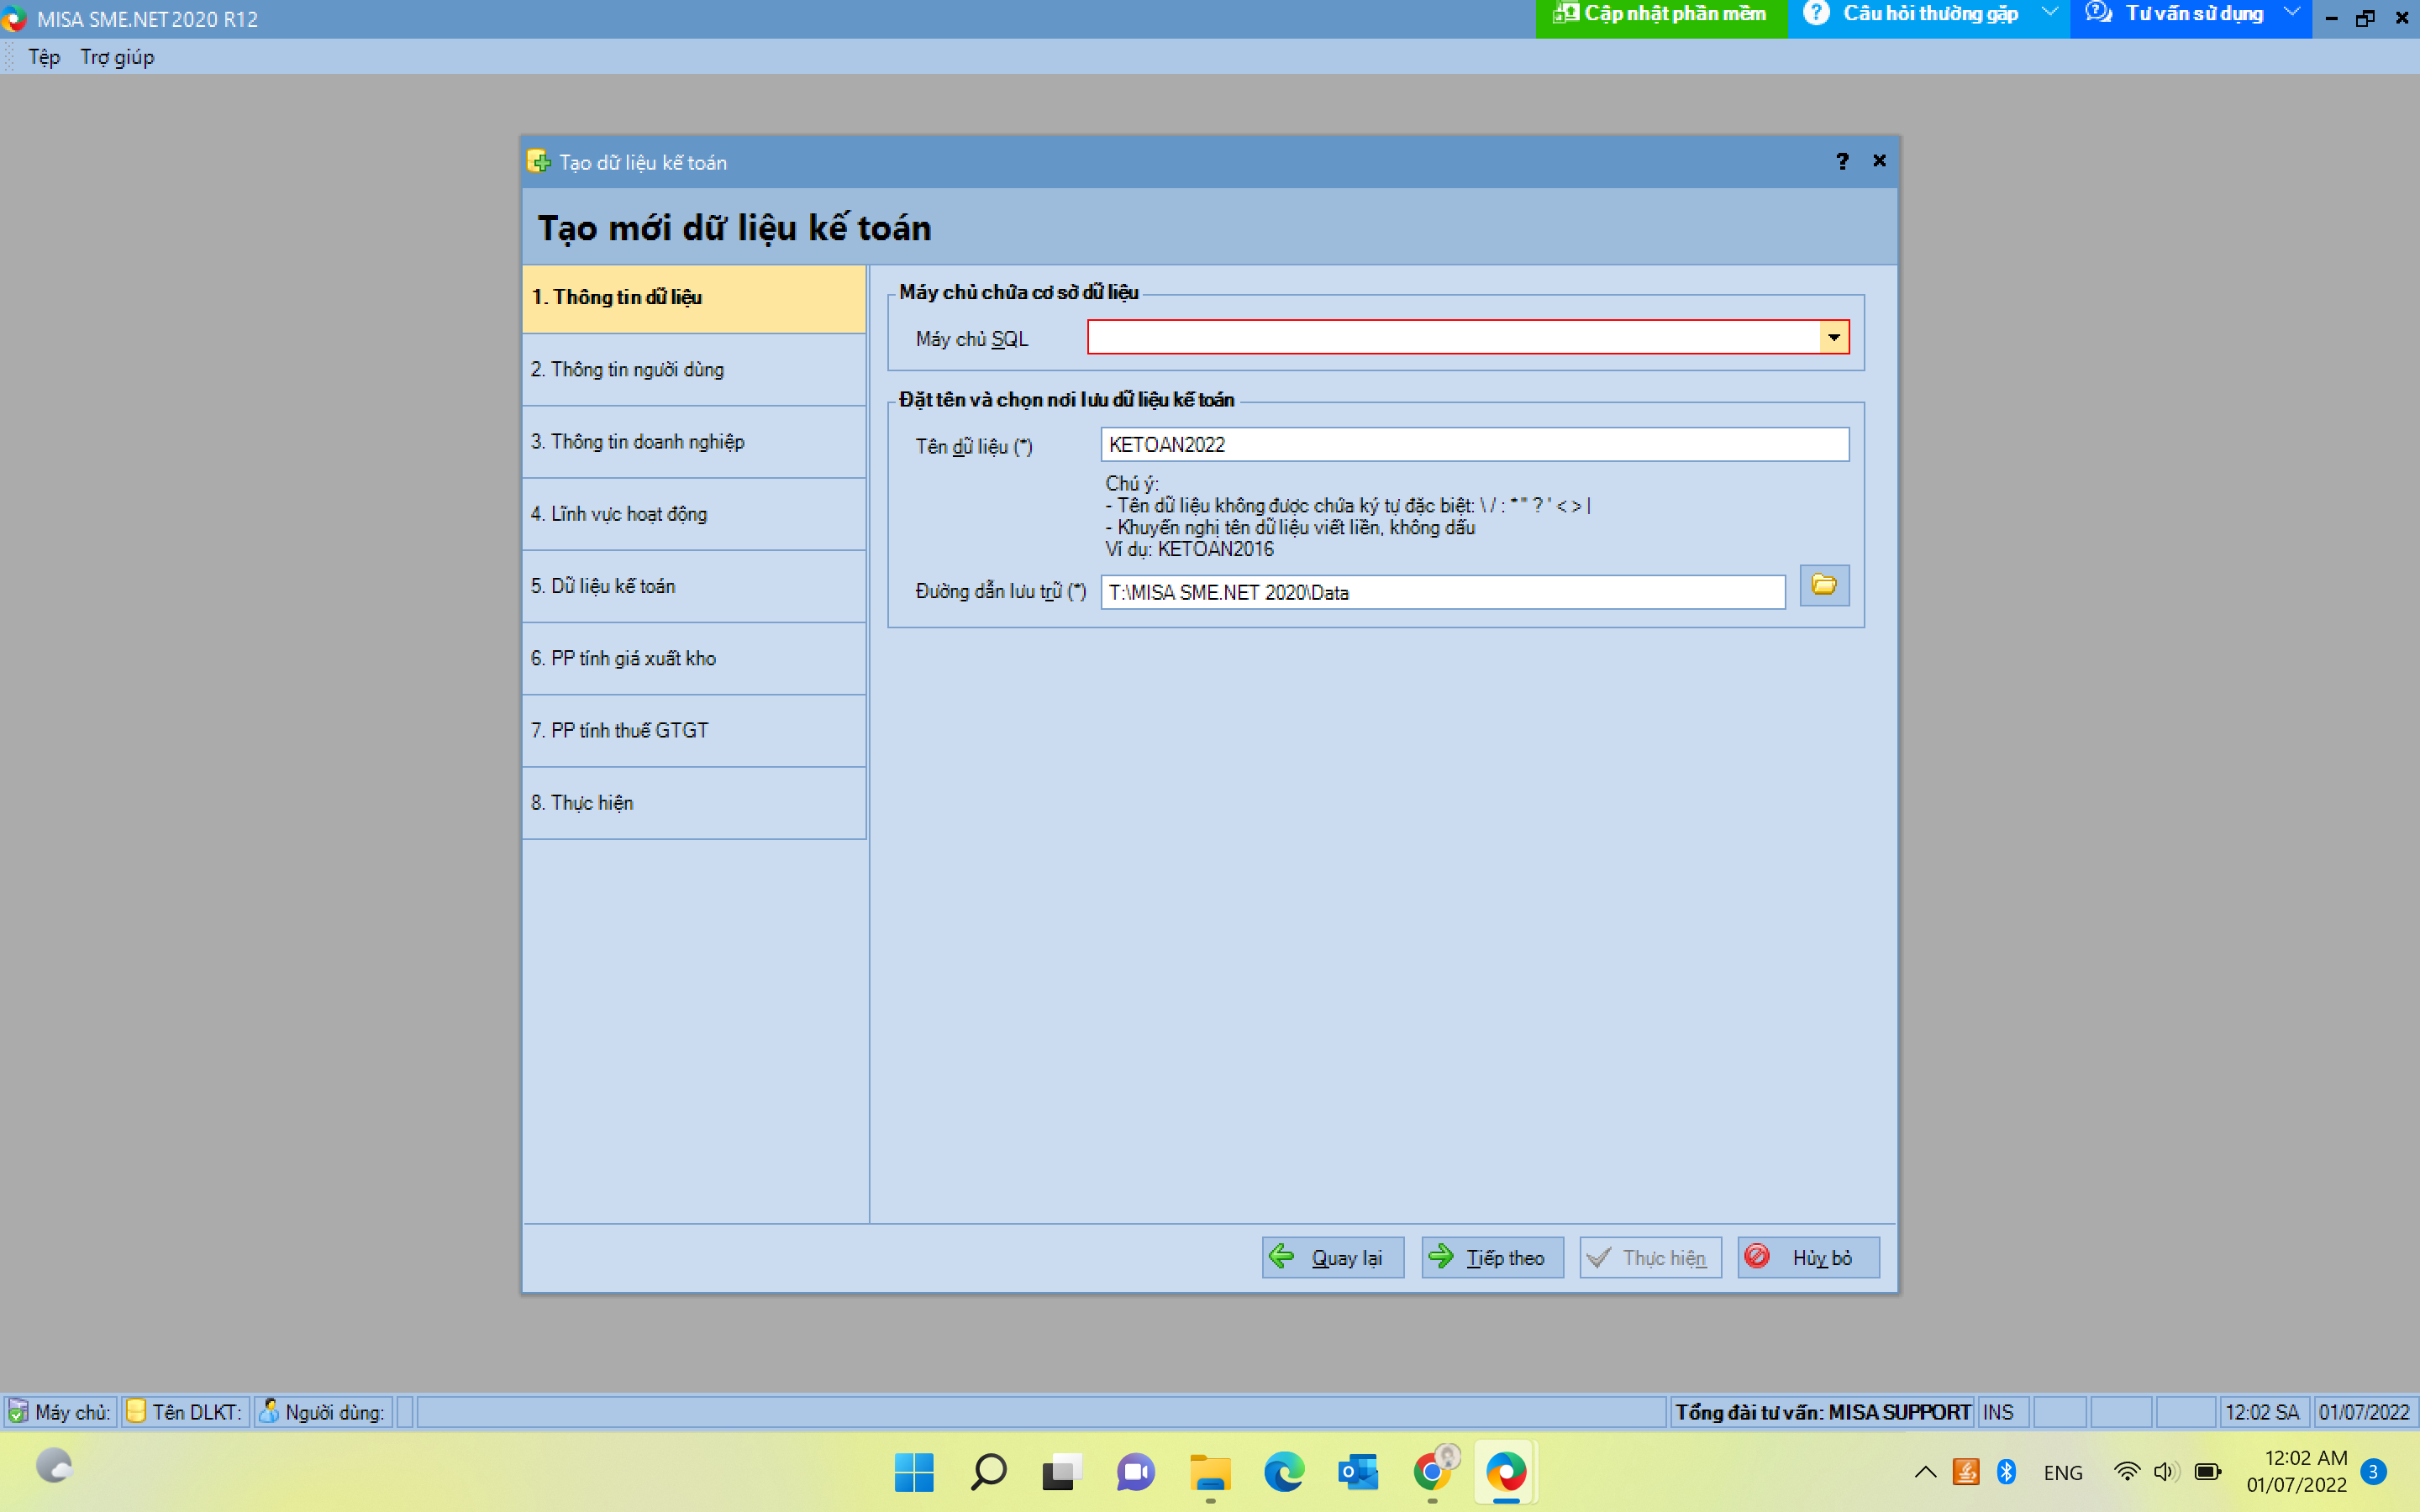Image resolution: width=2420 pixels, height=1512 pixels.
Task: Select step 5. Dữ liệu kế toán
Action: coord(694,586)
